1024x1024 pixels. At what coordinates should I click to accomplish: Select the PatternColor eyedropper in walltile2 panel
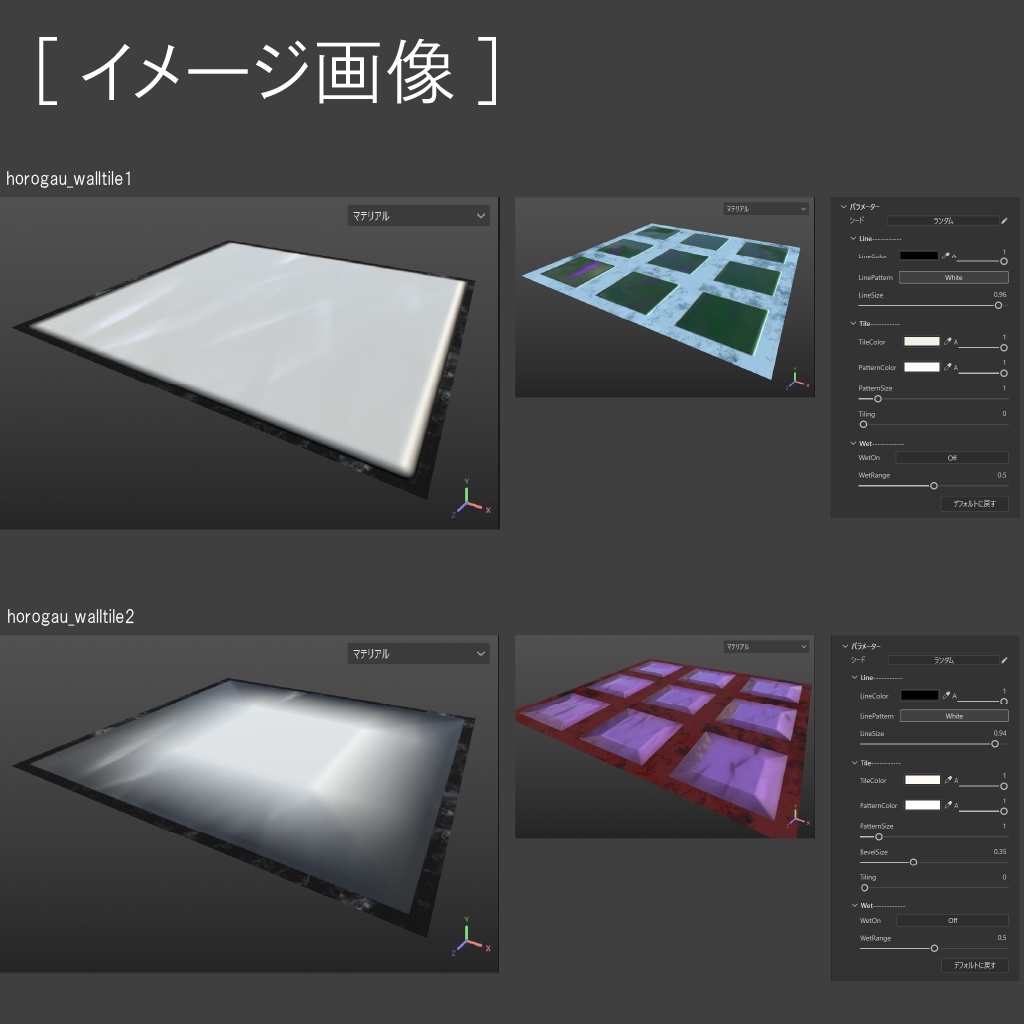(948, 806)
